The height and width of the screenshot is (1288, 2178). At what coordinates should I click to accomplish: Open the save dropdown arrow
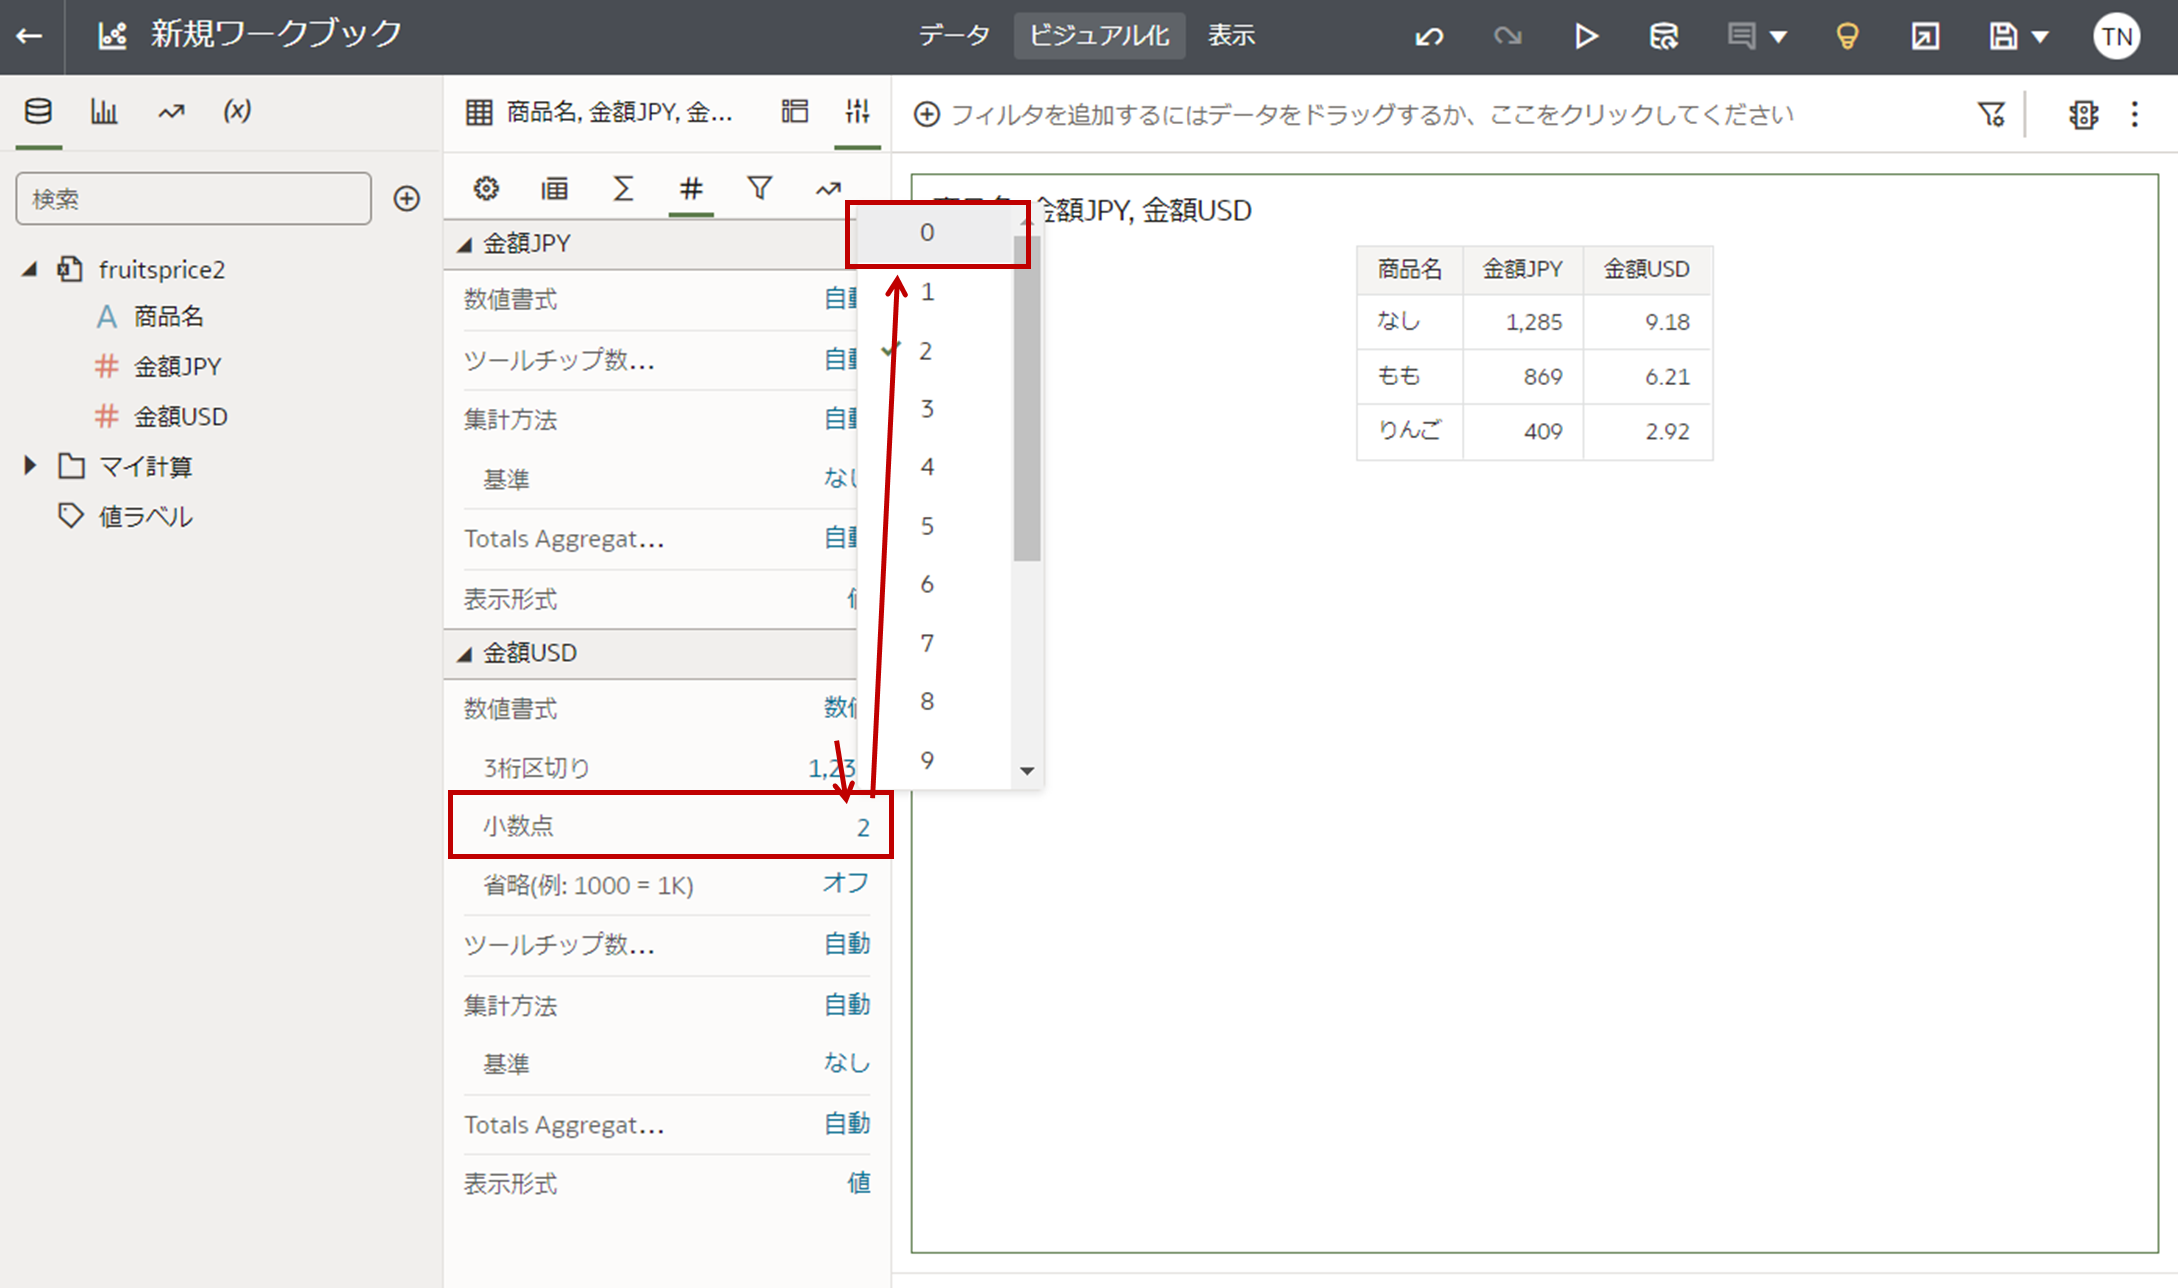[2041, 37]
